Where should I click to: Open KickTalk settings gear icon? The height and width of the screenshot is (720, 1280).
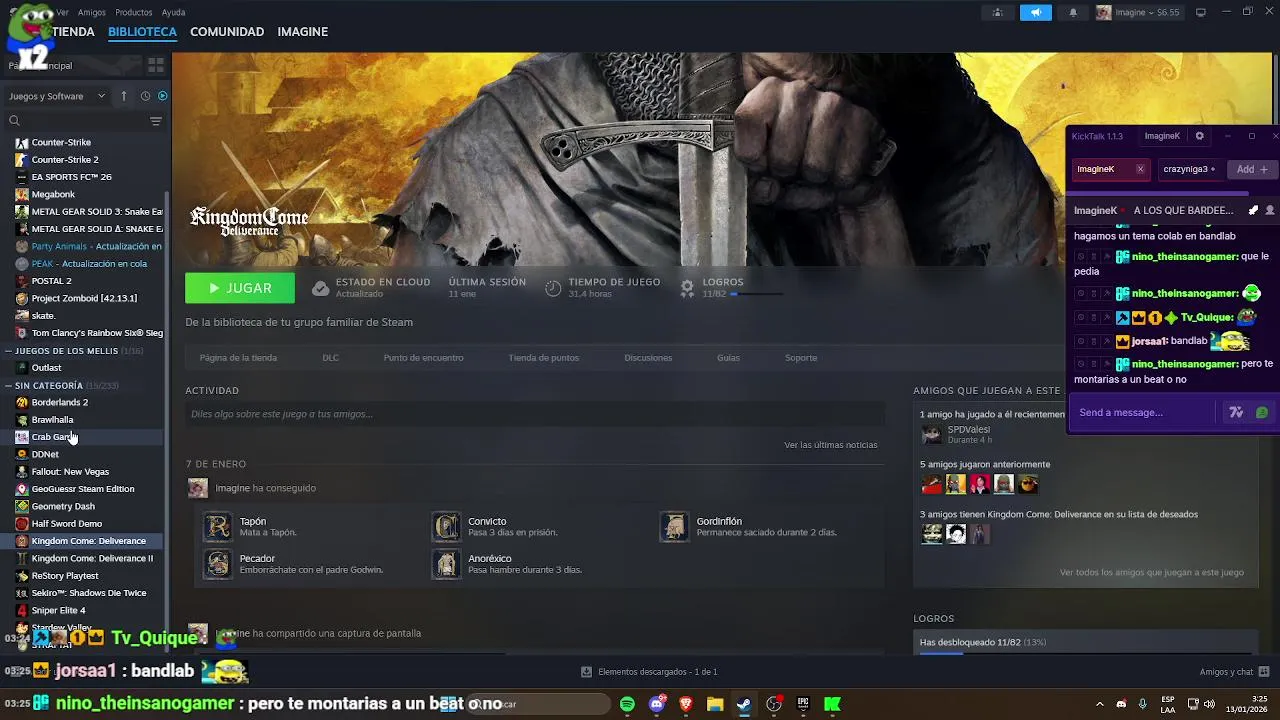click(1200, 136)
